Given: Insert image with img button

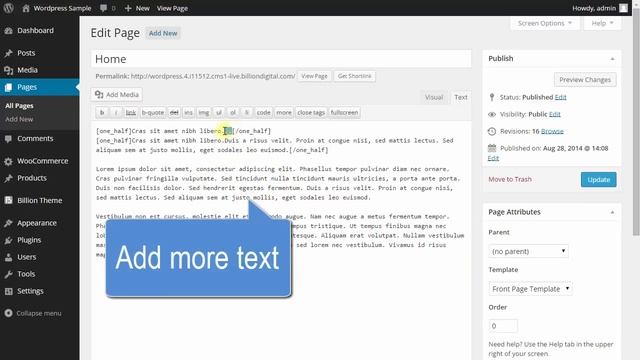Looking at the screenshot, I should pos(204,112).
